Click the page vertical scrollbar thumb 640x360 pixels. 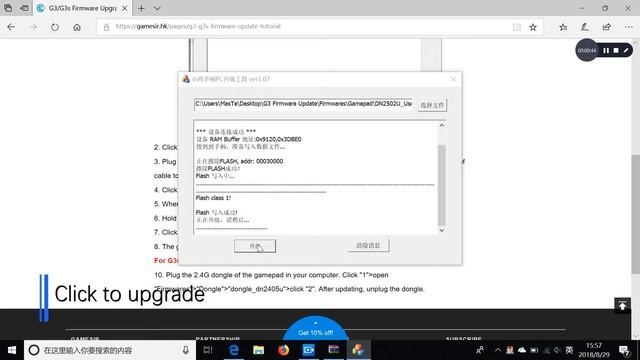[636, 214]
